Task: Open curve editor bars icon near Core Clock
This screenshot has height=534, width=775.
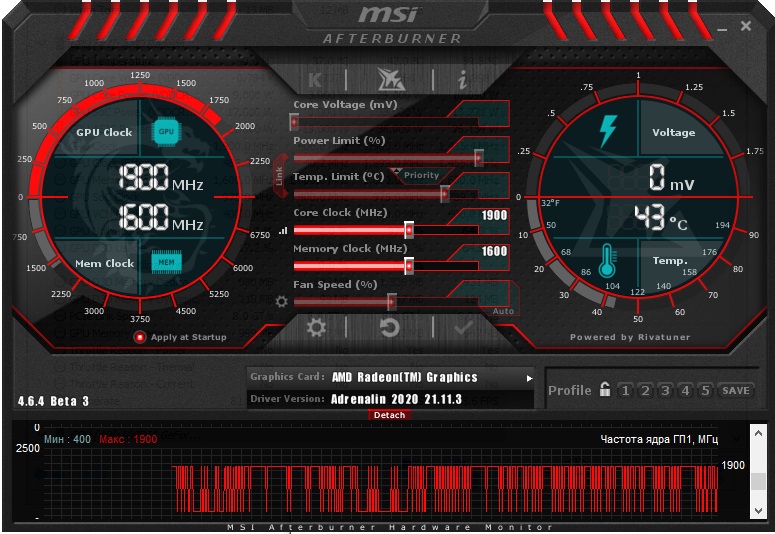Action: 283,230
